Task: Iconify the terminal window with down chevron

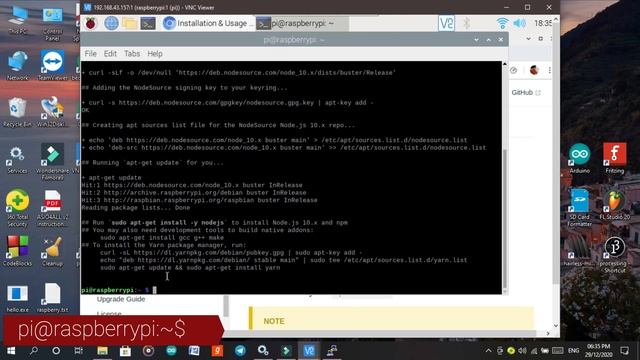Action: click(476, 40)
